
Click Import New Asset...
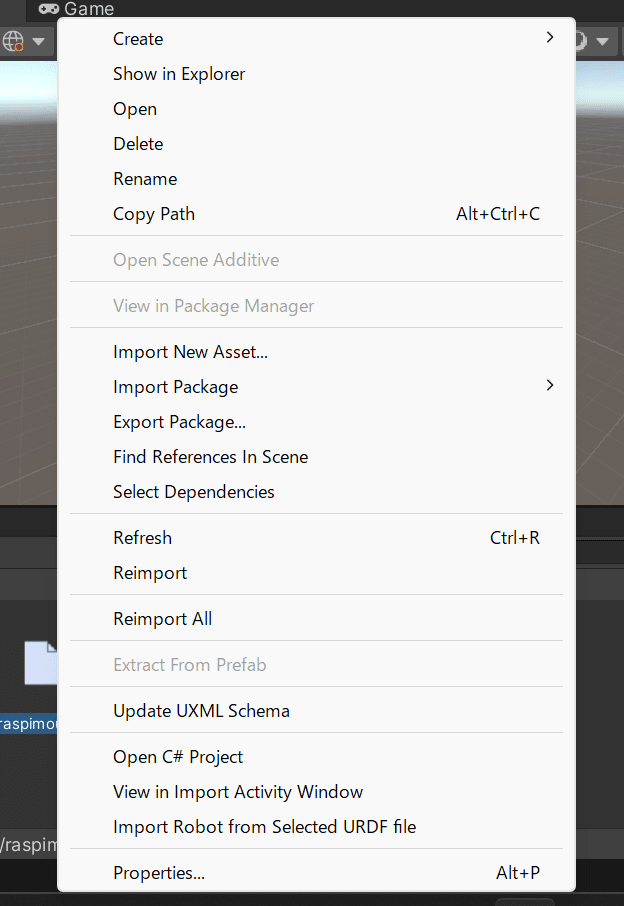tap(190, 352)
